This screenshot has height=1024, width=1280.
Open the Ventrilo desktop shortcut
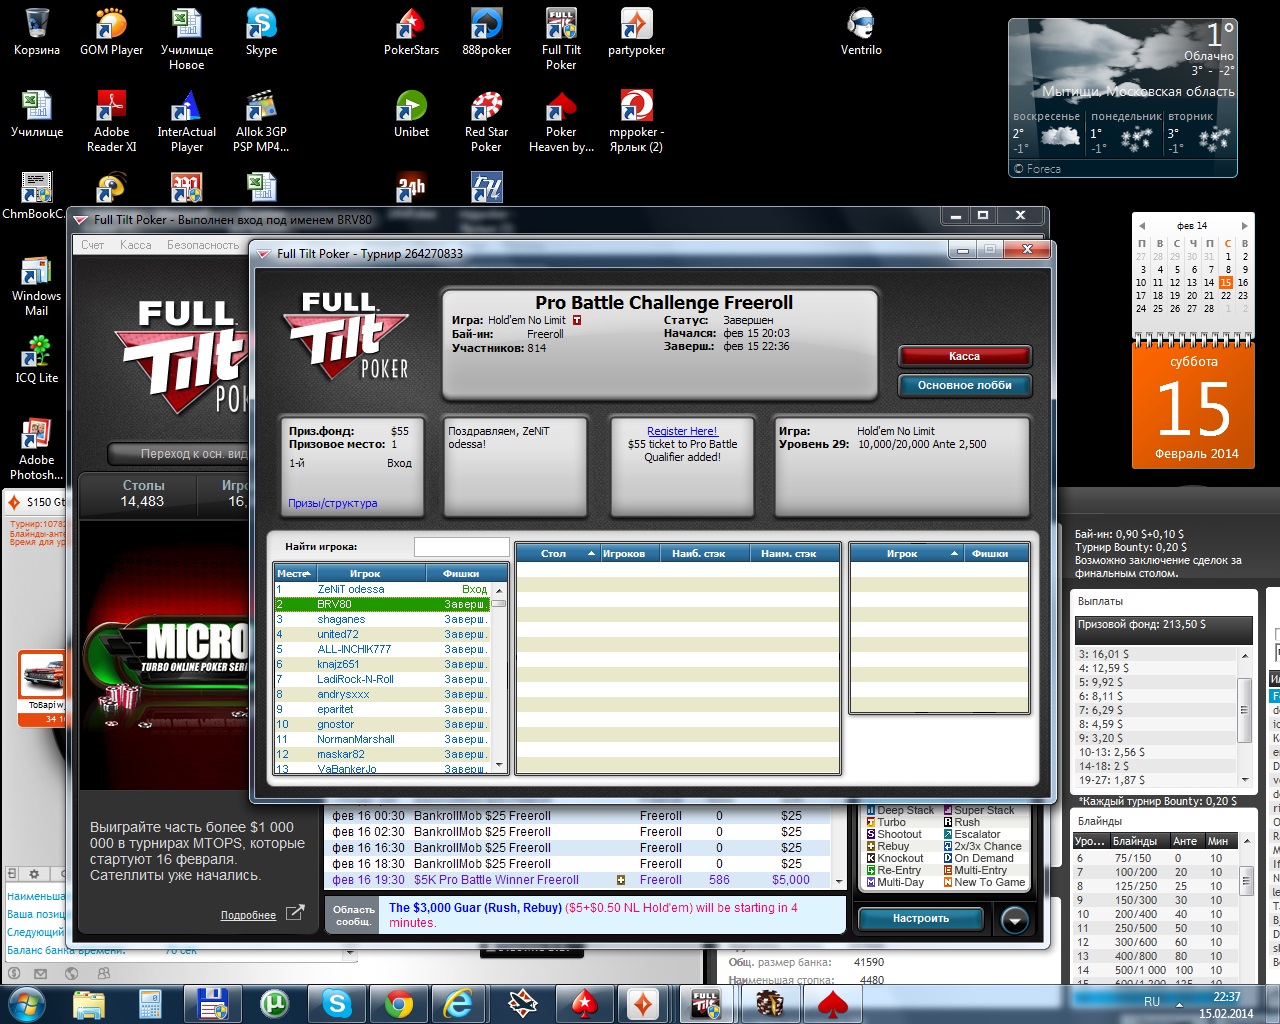[860, 31]
